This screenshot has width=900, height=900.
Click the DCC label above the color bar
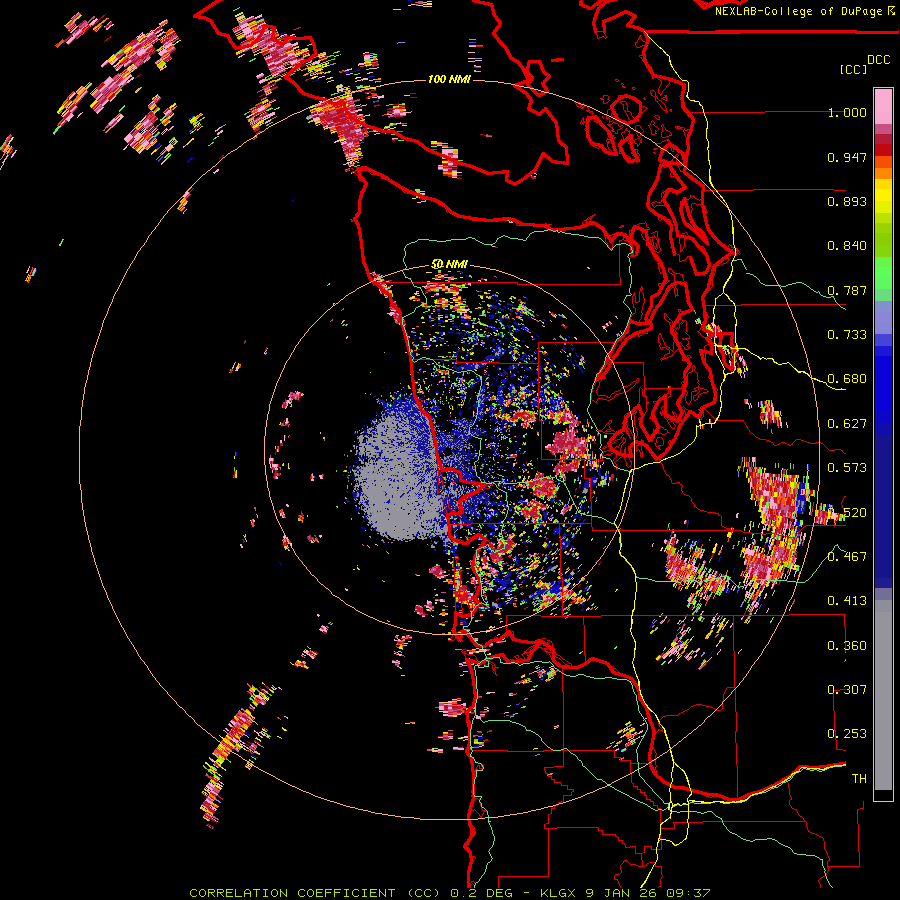click(878, 60)
